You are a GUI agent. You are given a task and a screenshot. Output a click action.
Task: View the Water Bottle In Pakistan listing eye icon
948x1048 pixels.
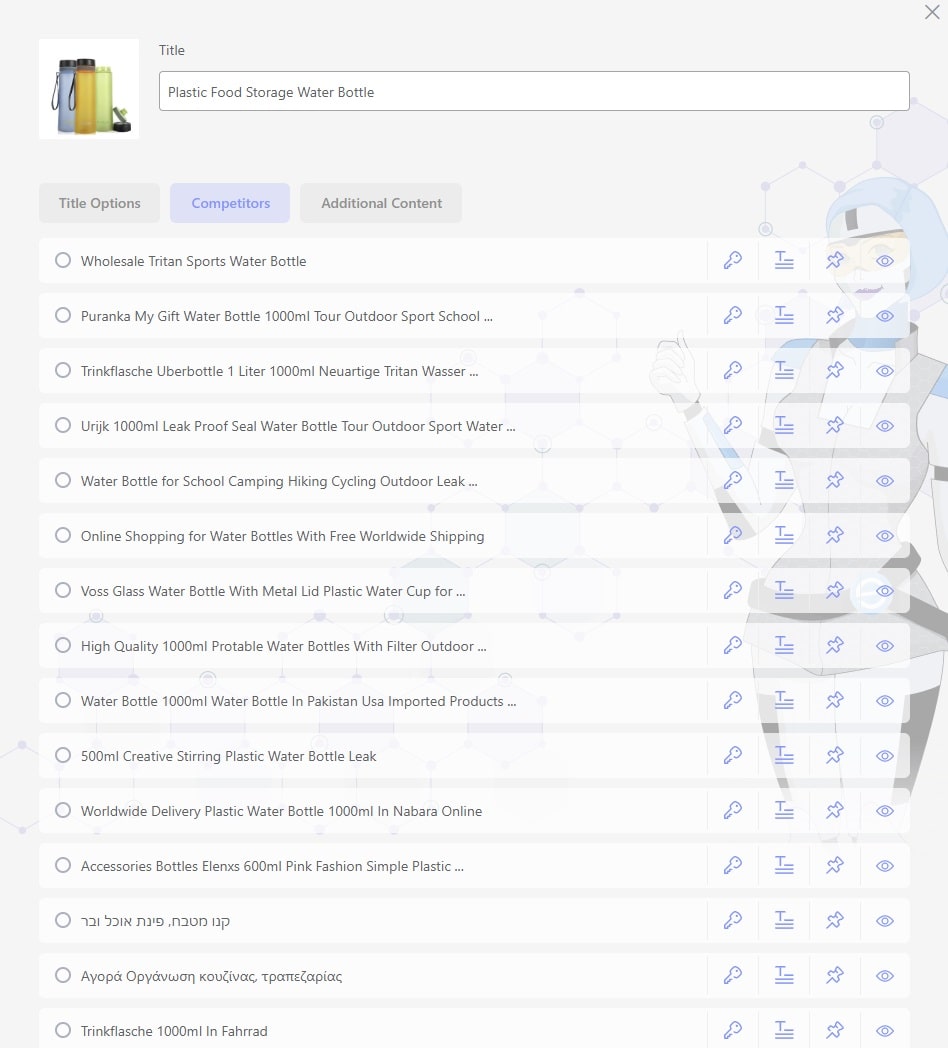[x=885, y=701]
